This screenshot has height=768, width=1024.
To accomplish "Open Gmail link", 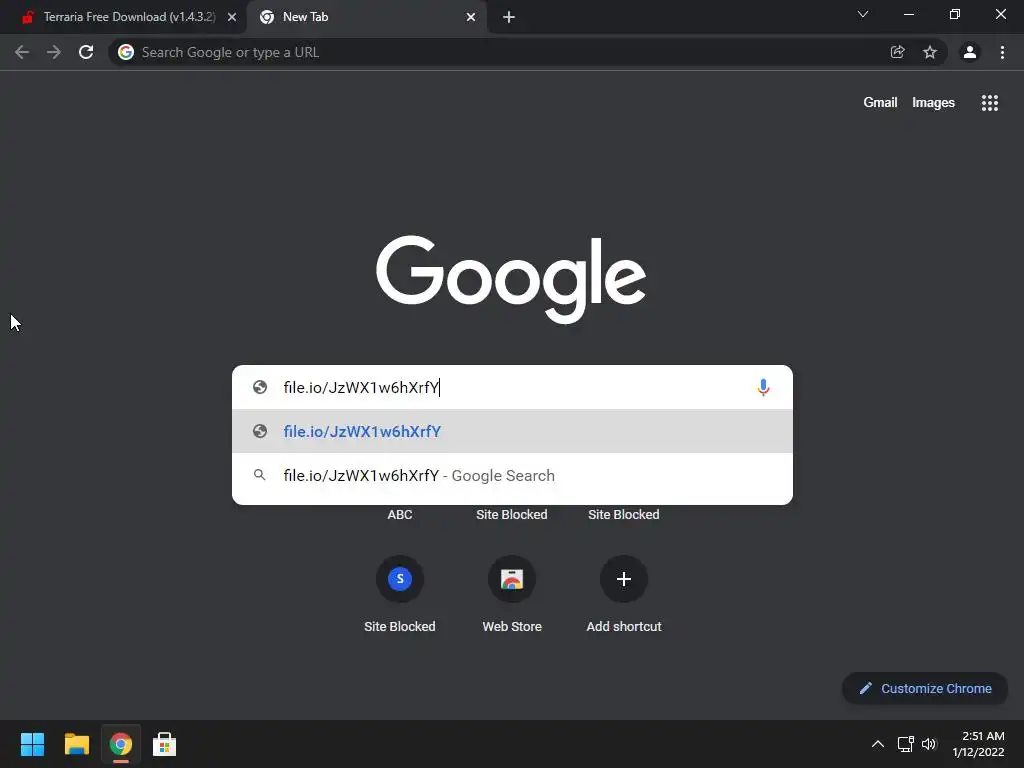I will tap(880, 103).
